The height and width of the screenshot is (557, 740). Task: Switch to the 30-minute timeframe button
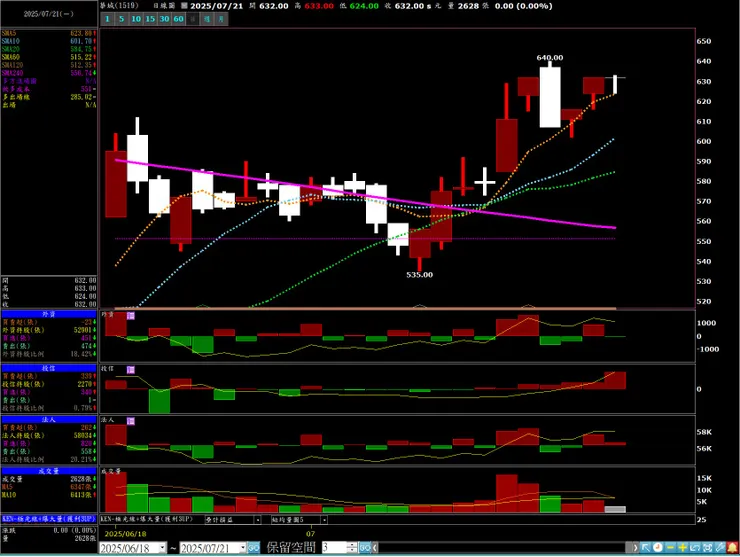(x=164, y=19)
